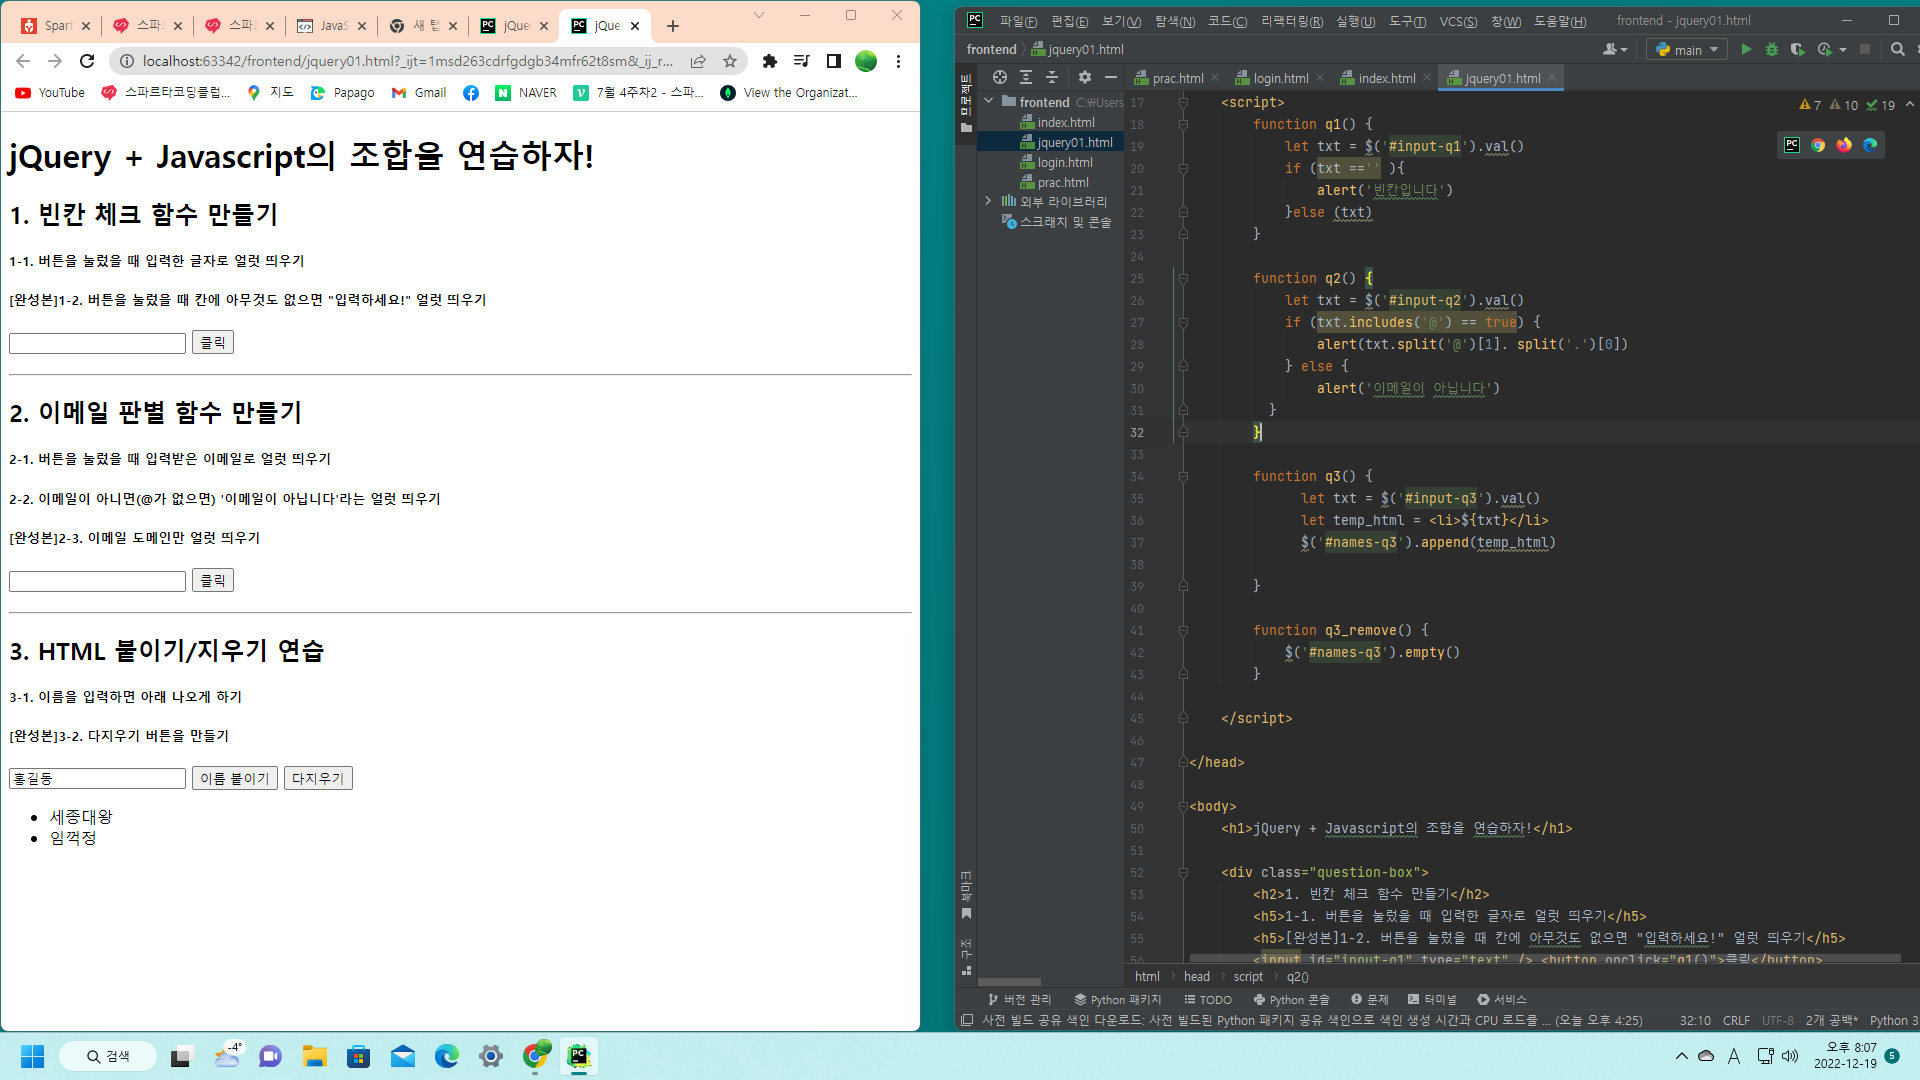Click the disabled stop square in PyCharm toolbar
Screen dimensions: 1920x1080
[x=1865, y=49]
